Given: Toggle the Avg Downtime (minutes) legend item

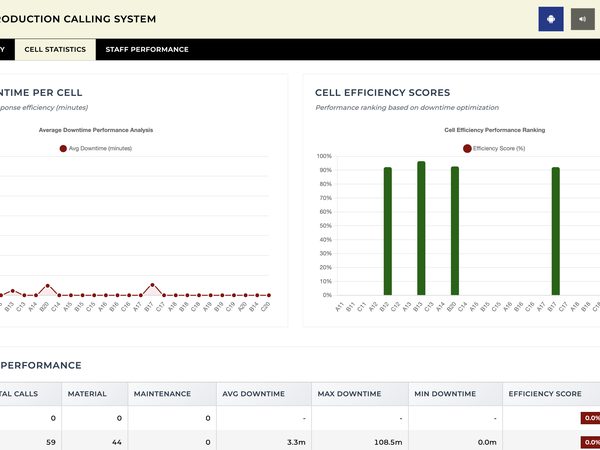Looking at the screenshot, I should click(x=96, y=148).
